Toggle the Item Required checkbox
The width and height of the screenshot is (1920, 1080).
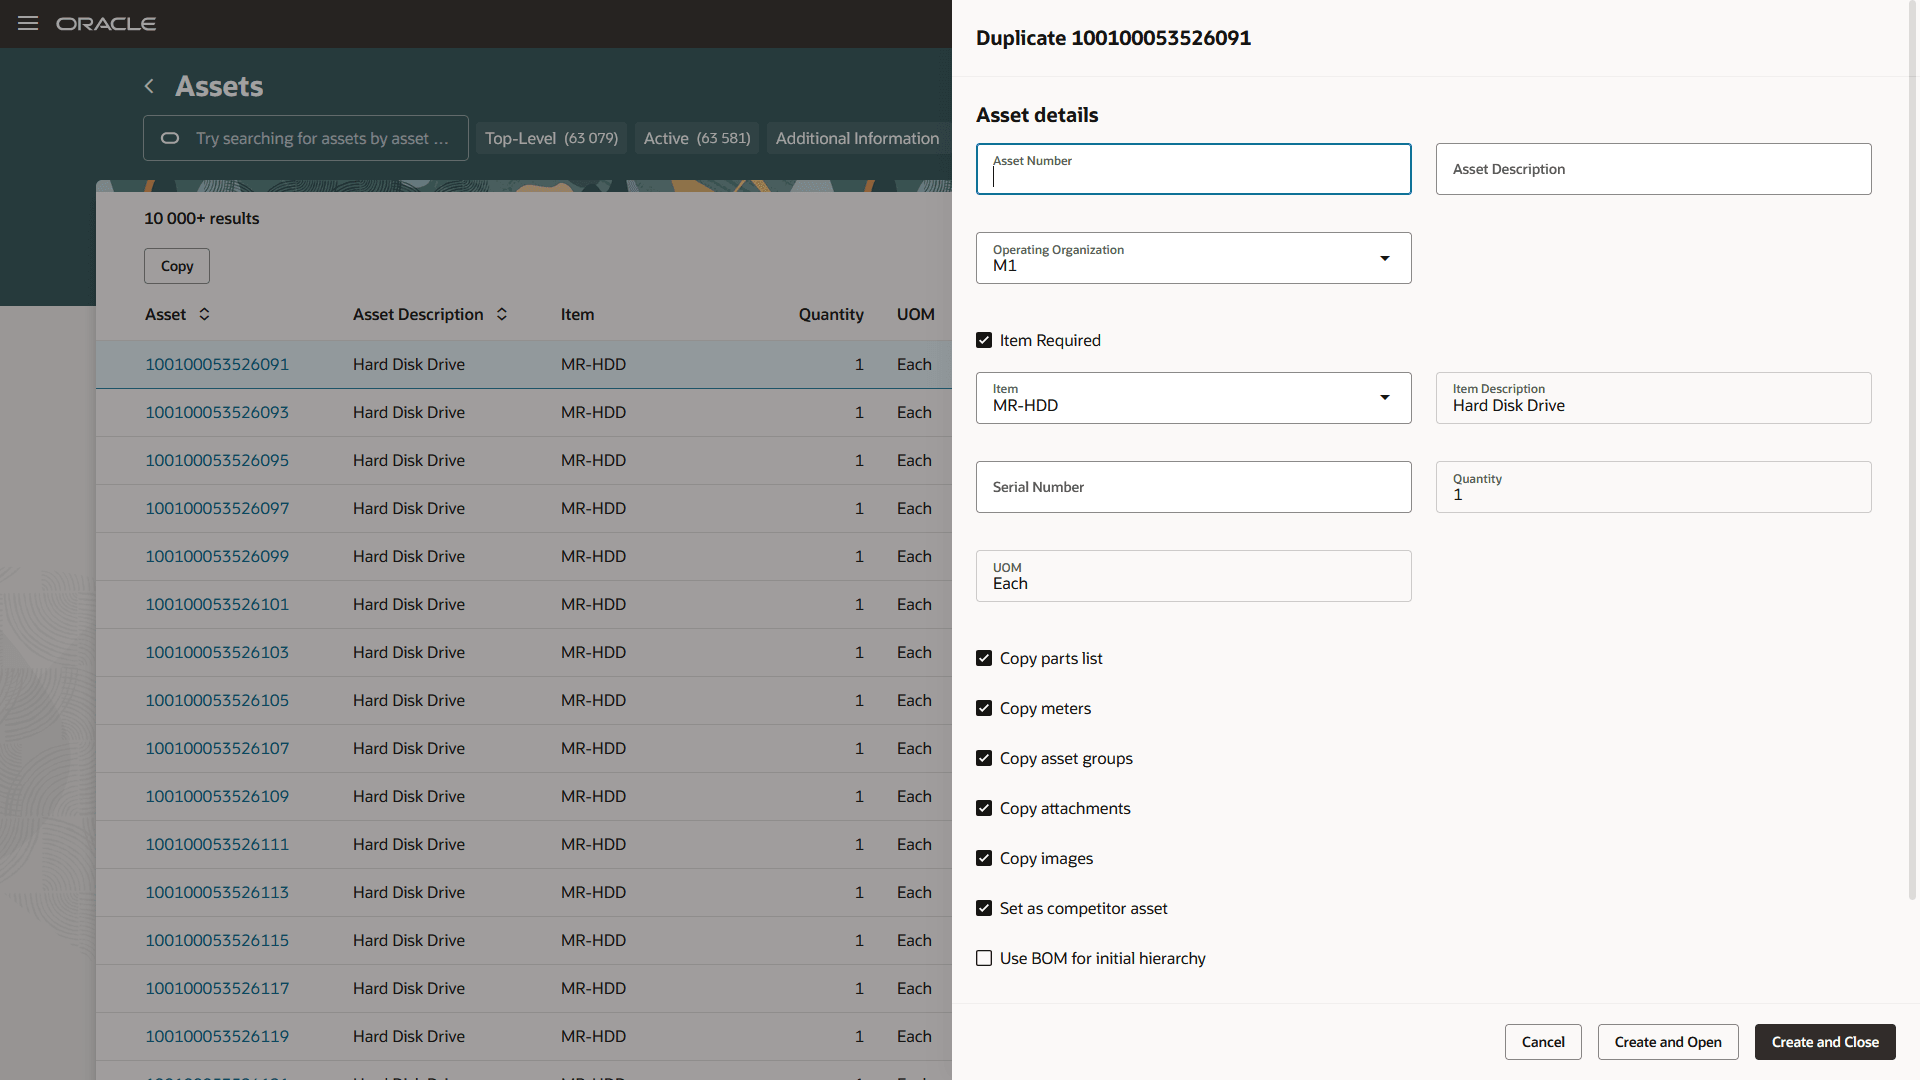[x=984, y=340]
